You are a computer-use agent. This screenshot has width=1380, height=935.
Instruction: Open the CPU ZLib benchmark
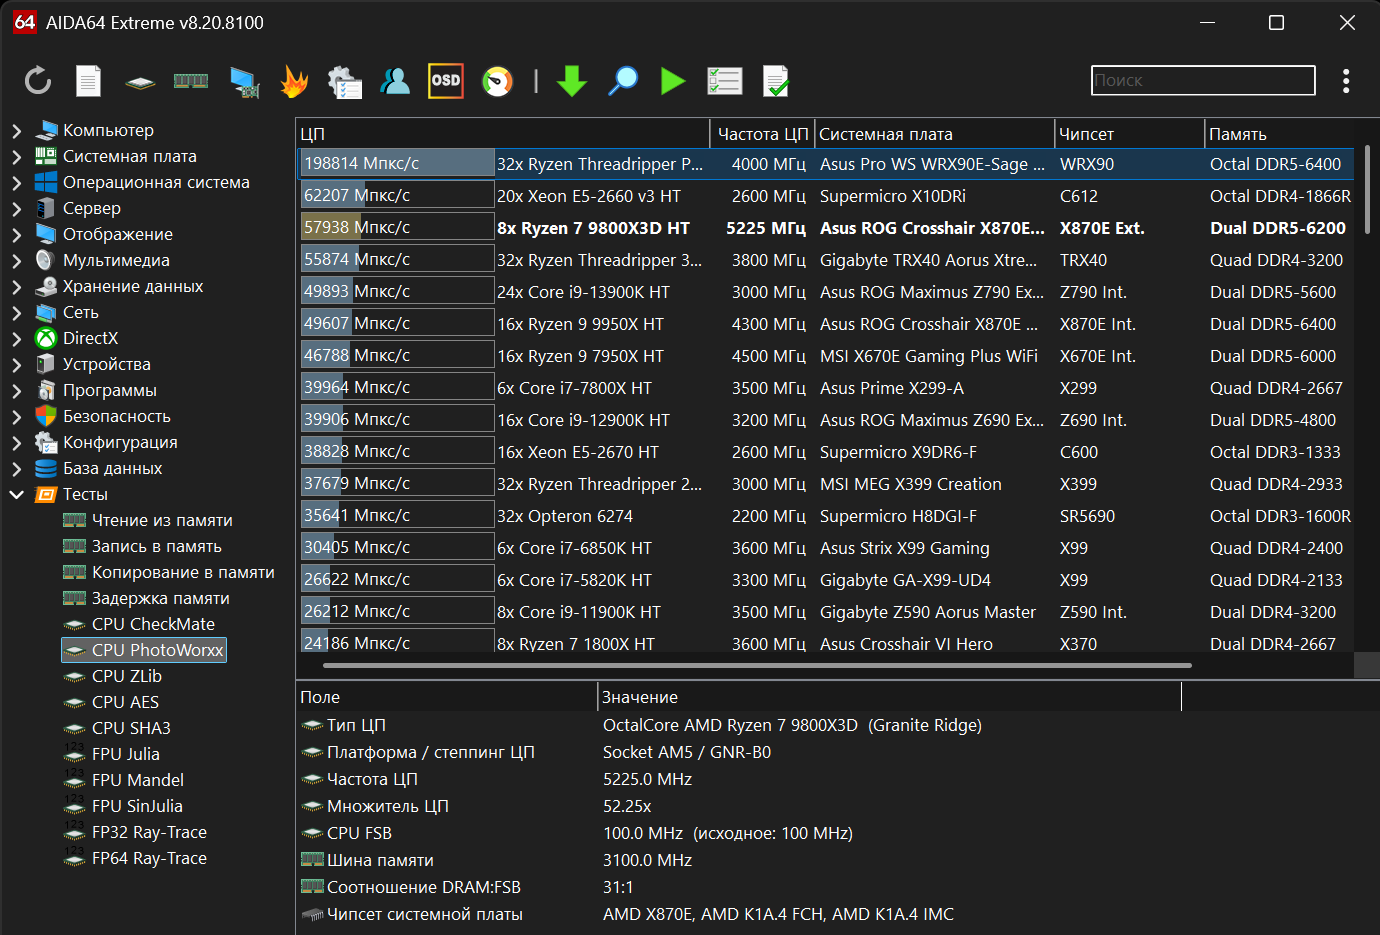(126, 676)
